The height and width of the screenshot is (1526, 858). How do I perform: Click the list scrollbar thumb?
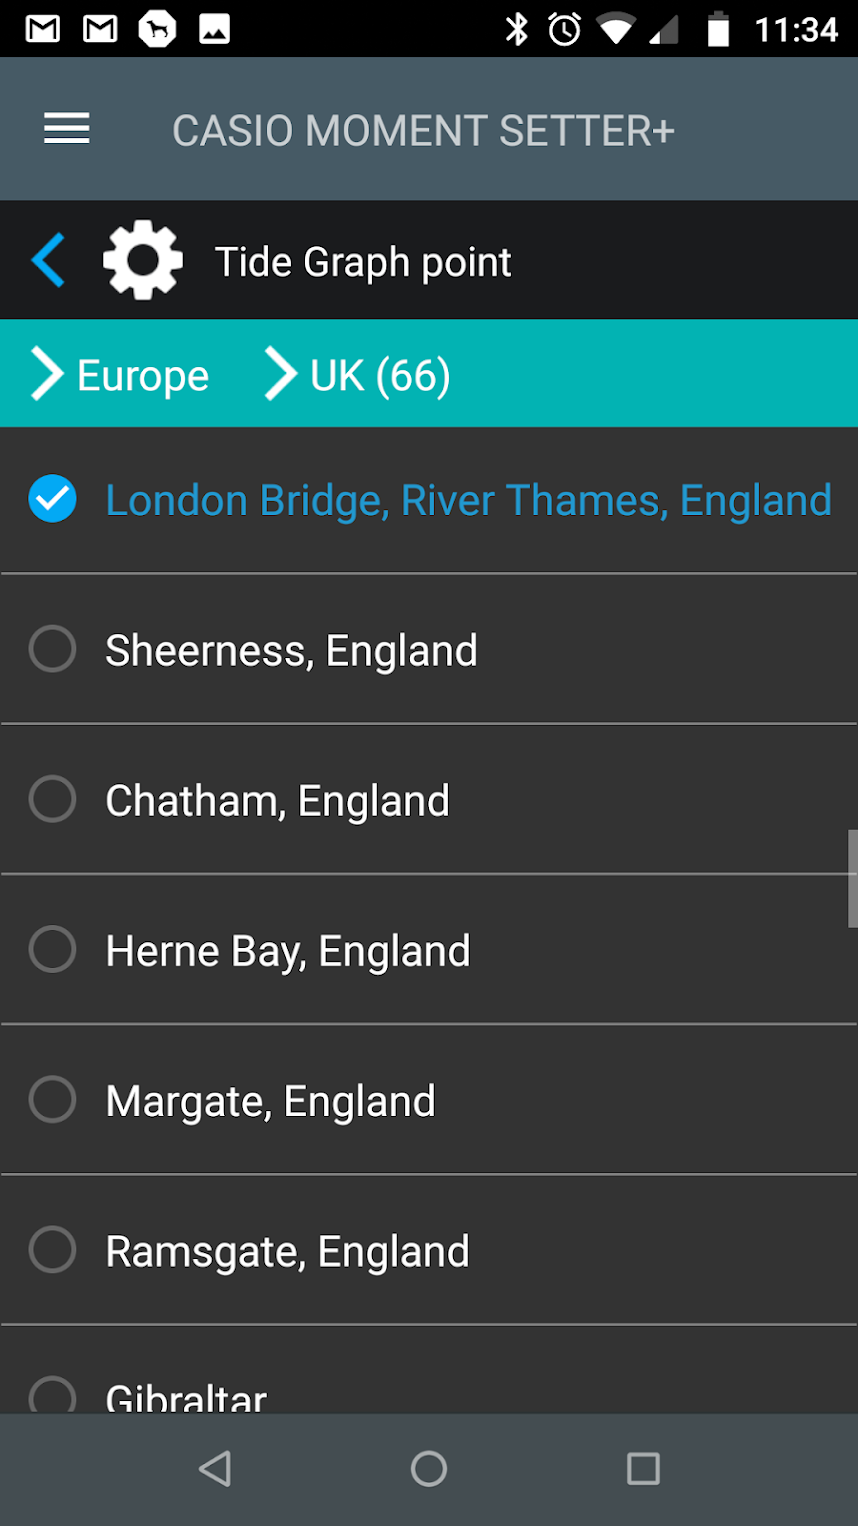[852, 878]
